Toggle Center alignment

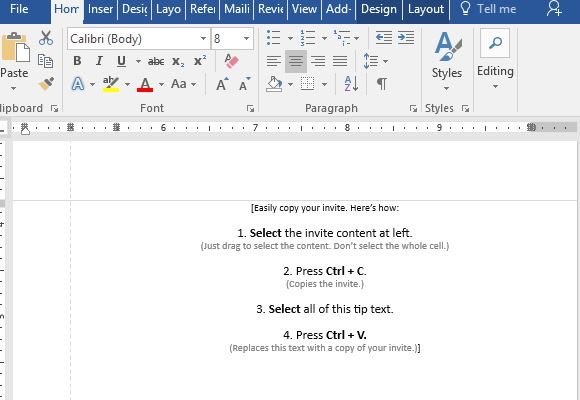pyautogui.click(x=296, y=61)
